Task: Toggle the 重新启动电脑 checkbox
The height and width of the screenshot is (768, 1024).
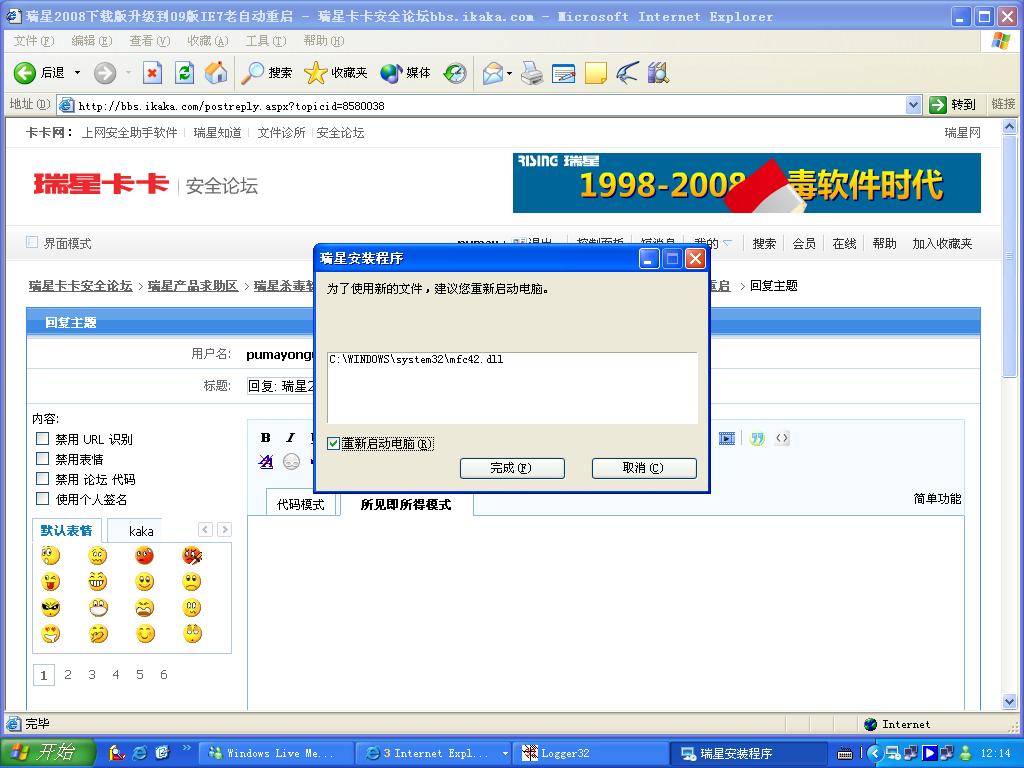Action: click(x=333, y=443)
